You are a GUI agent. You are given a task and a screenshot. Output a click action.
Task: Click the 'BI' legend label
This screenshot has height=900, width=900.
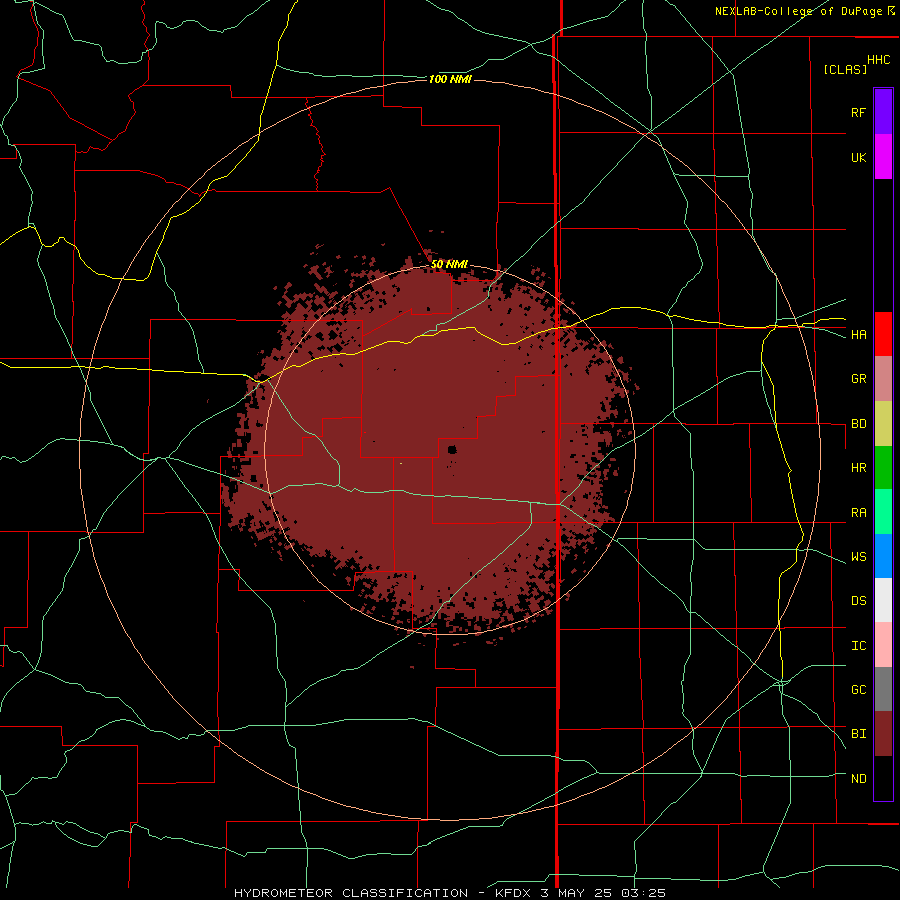tap(858, 734)
